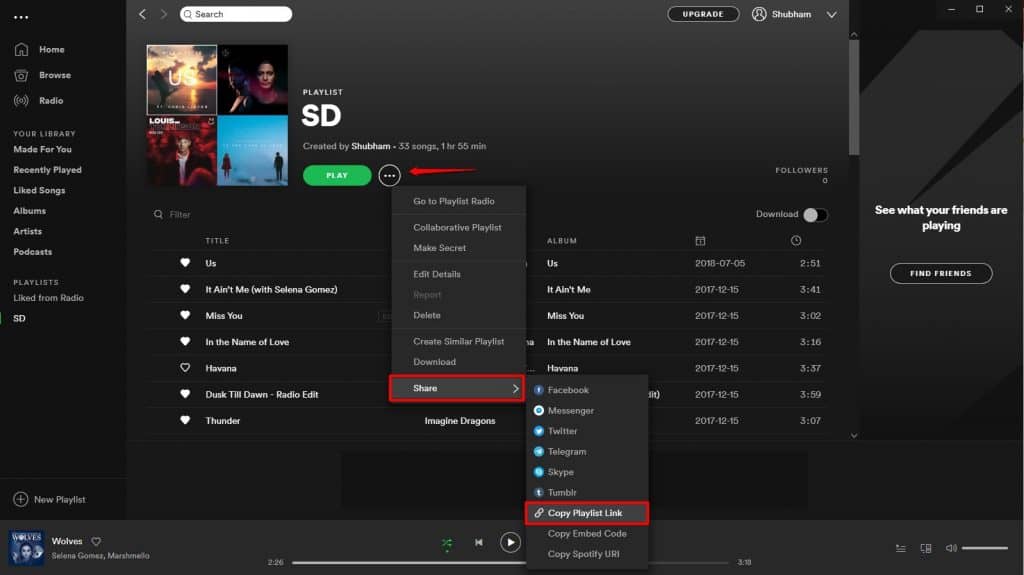Open the three-dot app menu
Image resolution: width=1024 pixels, height=575 pixels.
(21, 17)
